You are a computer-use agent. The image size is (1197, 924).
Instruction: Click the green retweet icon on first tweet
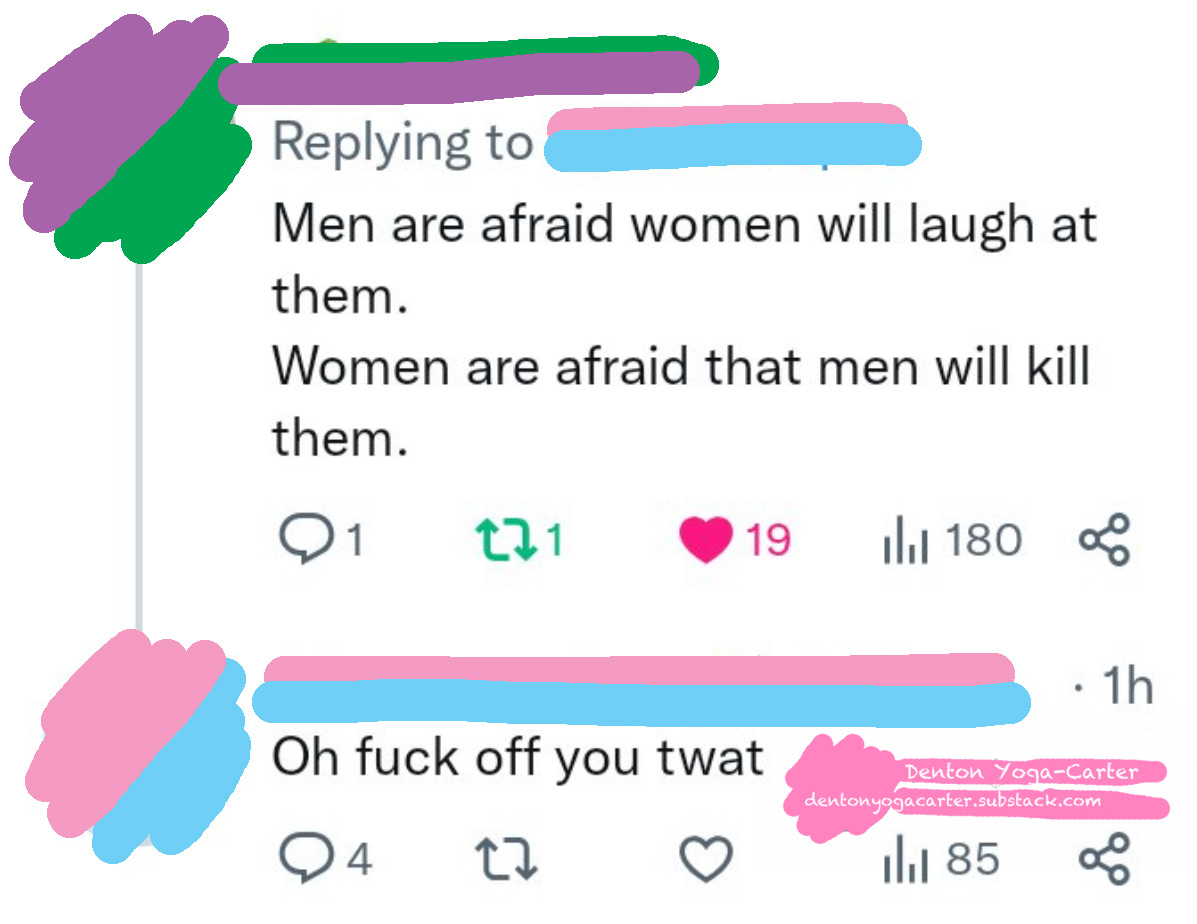coord(506,540)
